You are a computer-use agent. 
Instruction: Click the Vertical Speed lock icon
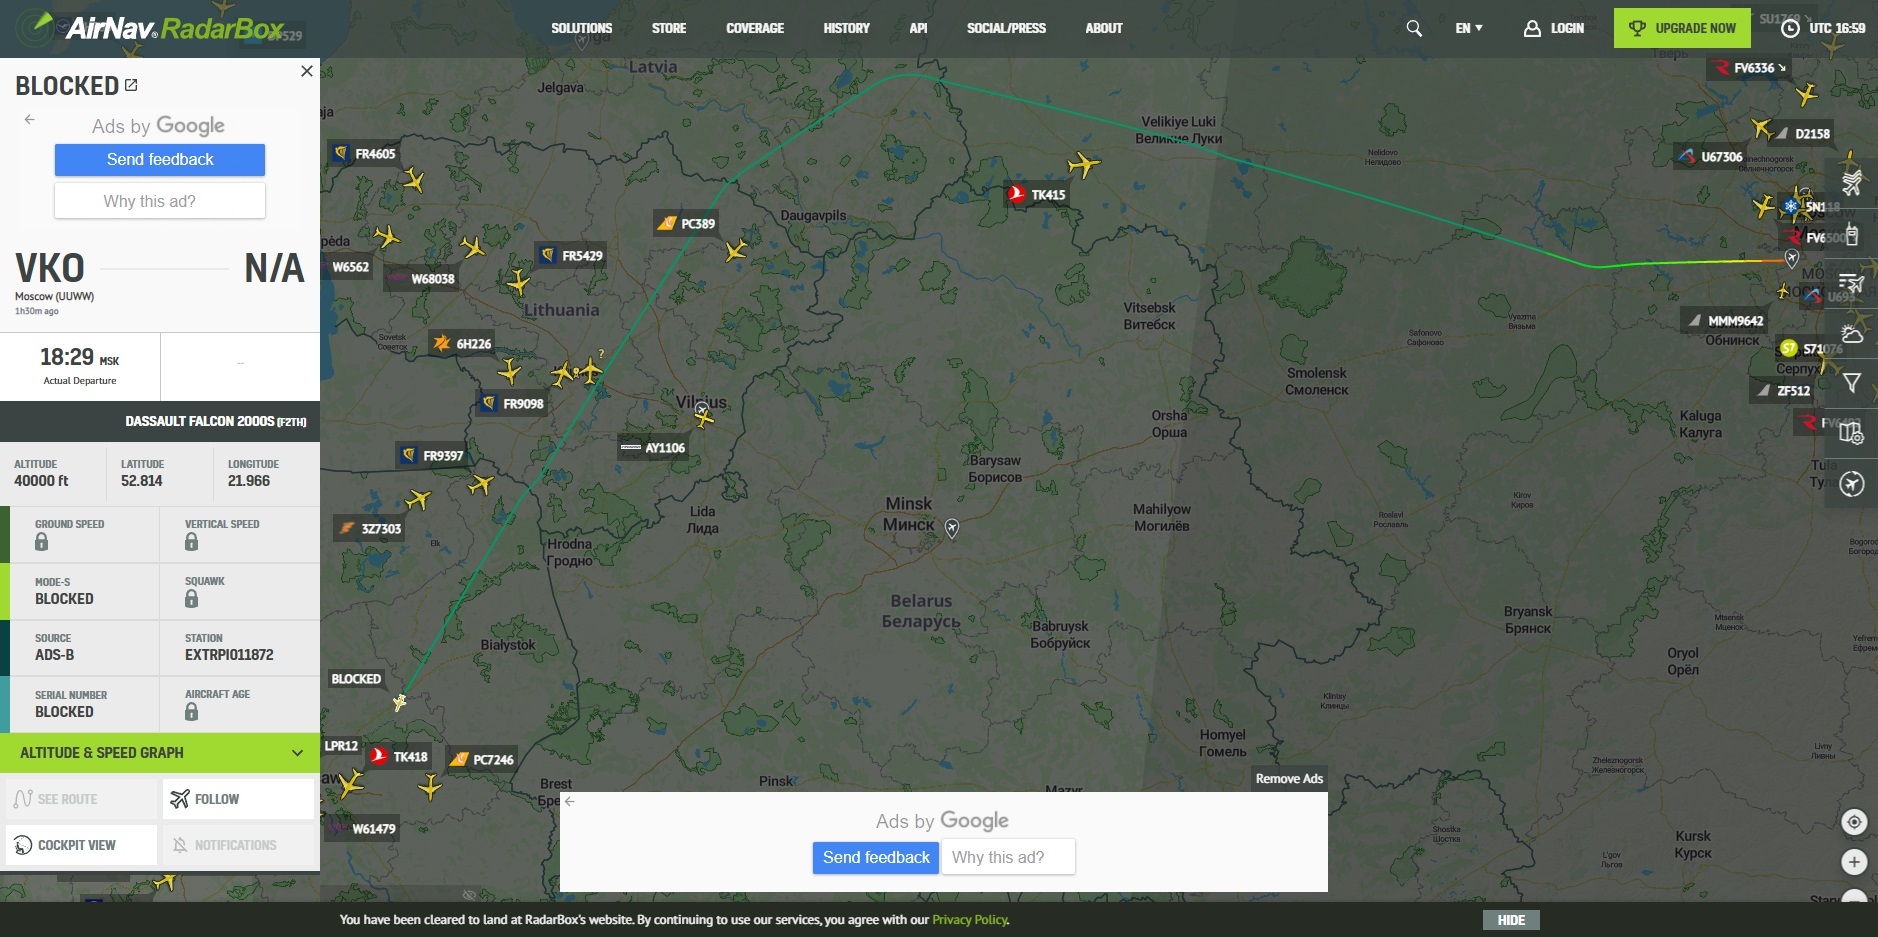click(191, 541)
